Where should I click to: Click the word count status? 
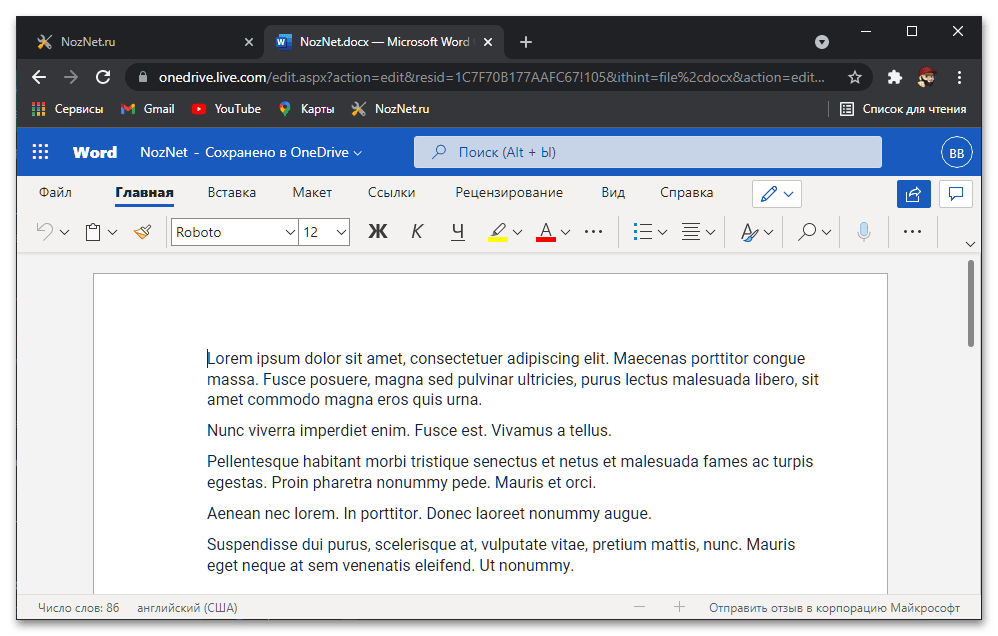pos(78,608)
